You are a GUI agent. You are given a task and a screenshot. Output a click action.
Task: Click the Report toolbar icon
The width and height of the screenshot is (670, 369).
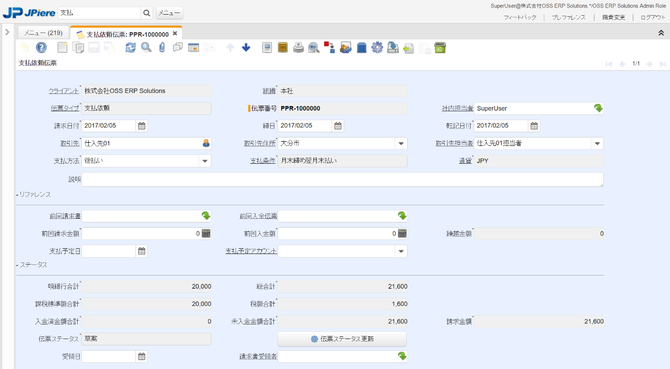[x=267, y=47]
